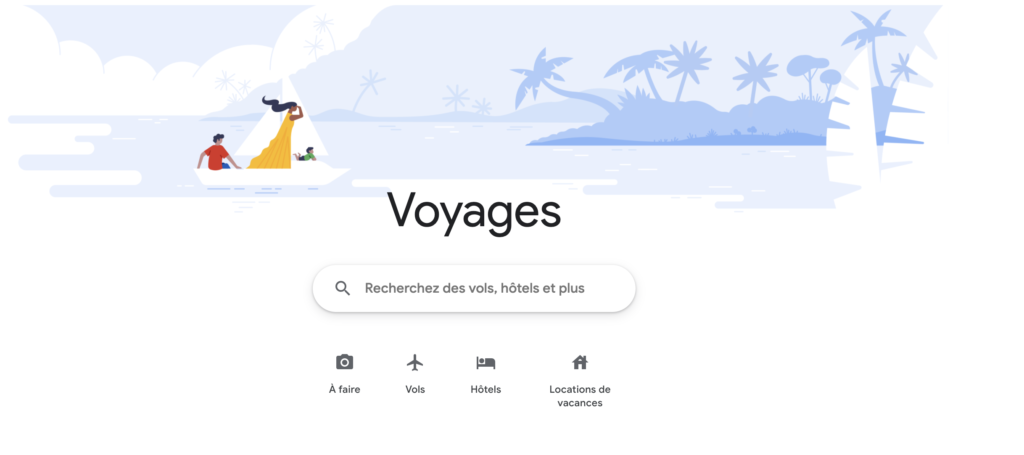Focus the 'Recherchez des vols, hôtels et plus' field
This screenshot has height=455, width=1024.
474,288
